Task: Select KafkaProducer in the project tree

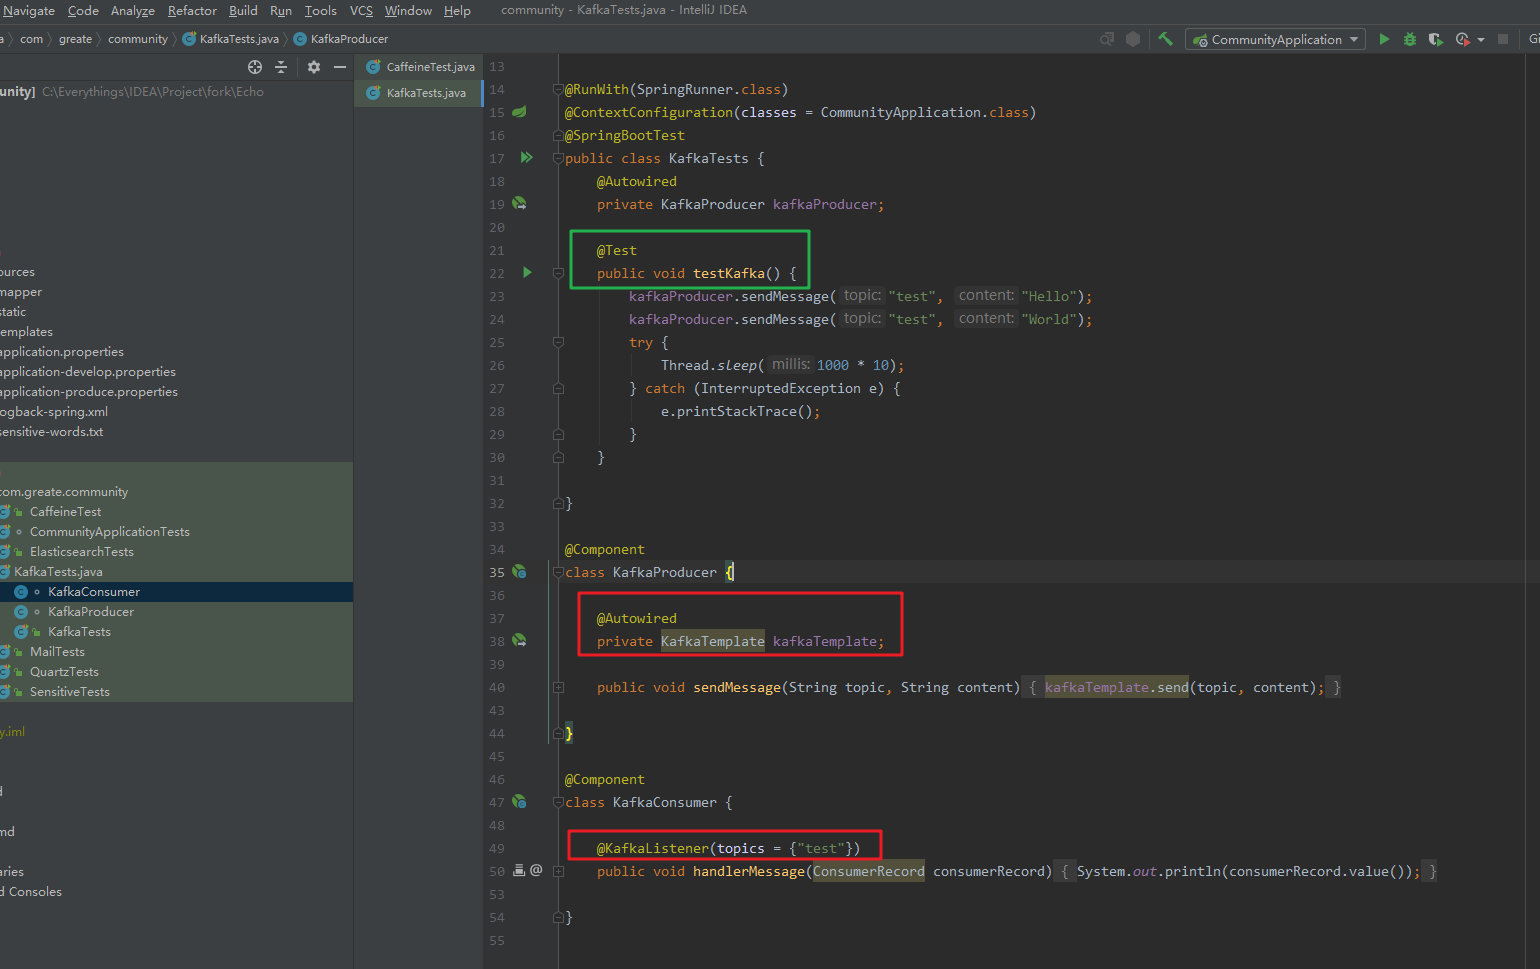Action: click(x=91, y=612)
